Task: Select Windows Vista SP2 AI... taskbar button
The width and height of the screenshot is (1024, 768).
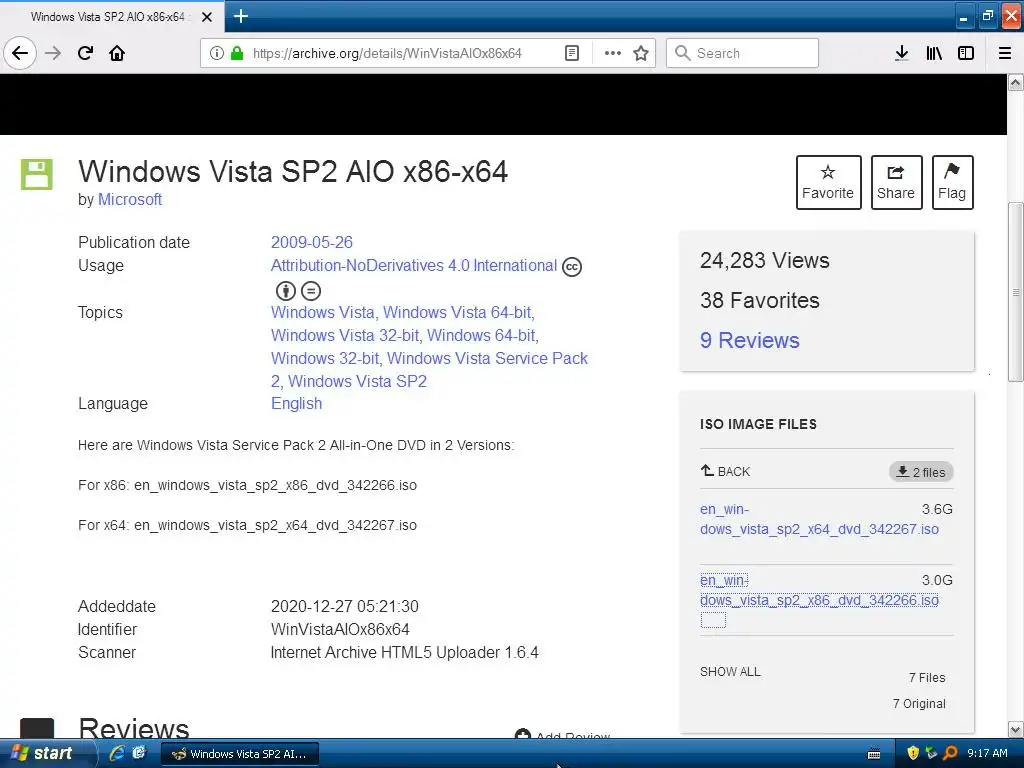Action: [240, 754]
